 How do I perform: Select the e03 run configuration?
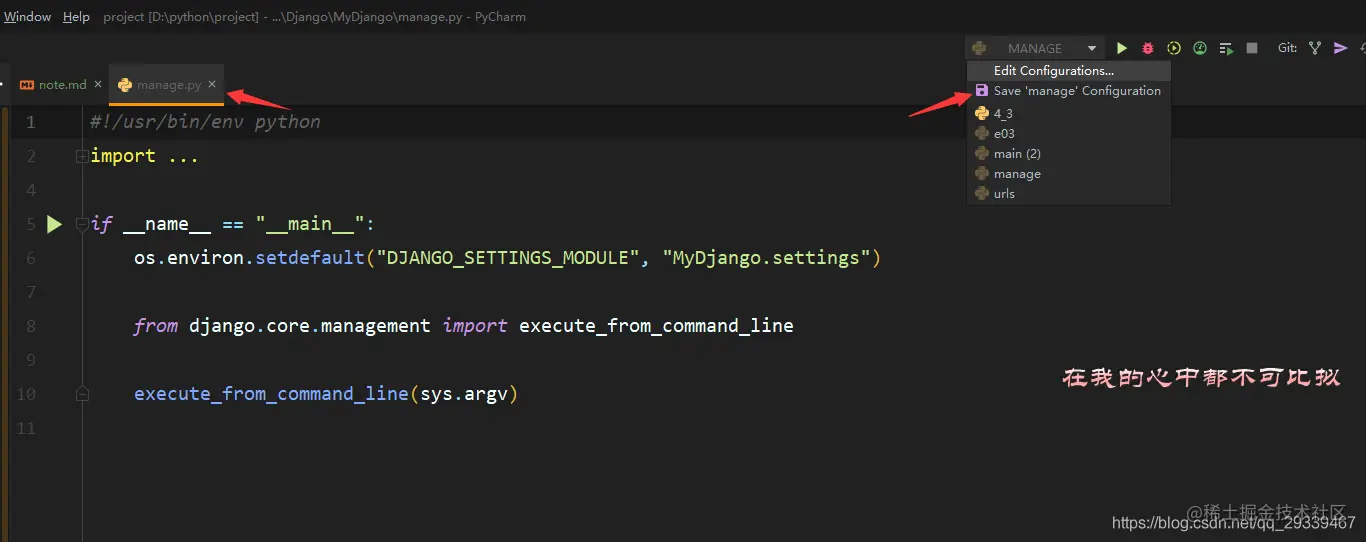[x=1068, y=134]
